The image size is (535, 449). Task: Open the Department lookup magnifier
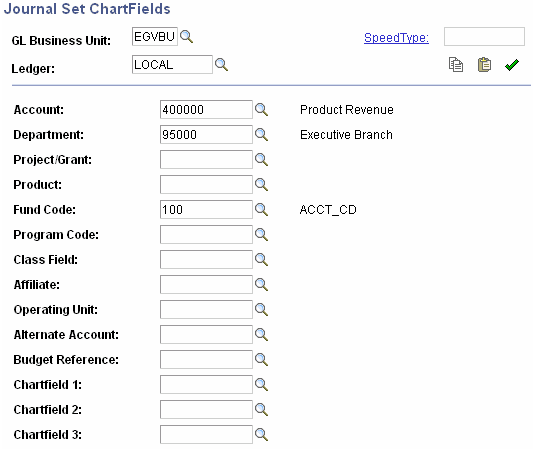(x=261, y=134)
